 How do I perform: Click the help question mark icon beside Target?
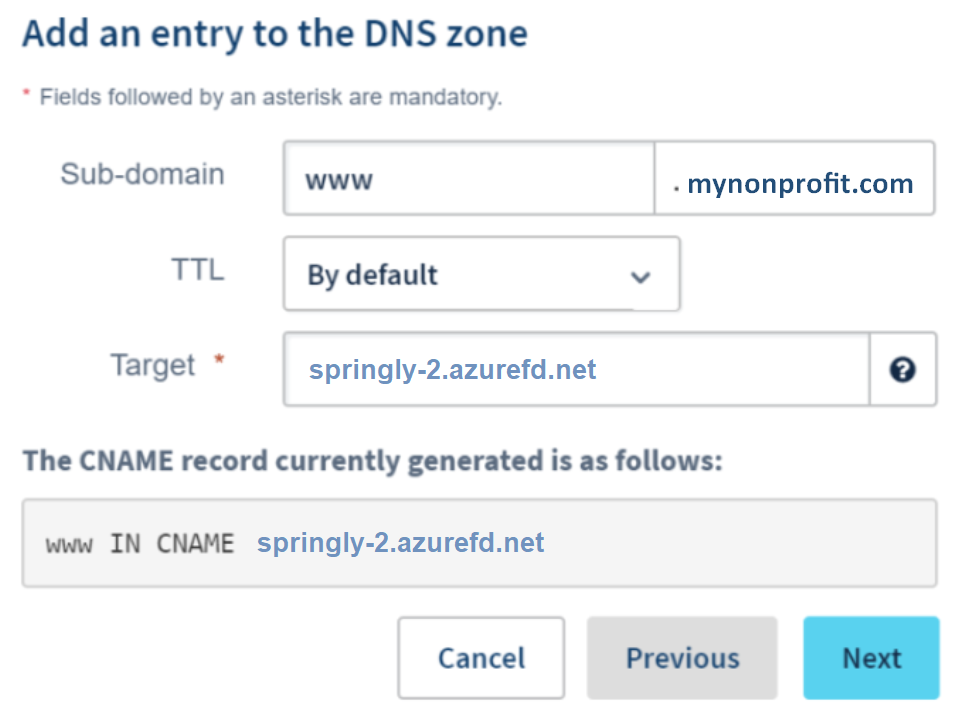point(902,370)
